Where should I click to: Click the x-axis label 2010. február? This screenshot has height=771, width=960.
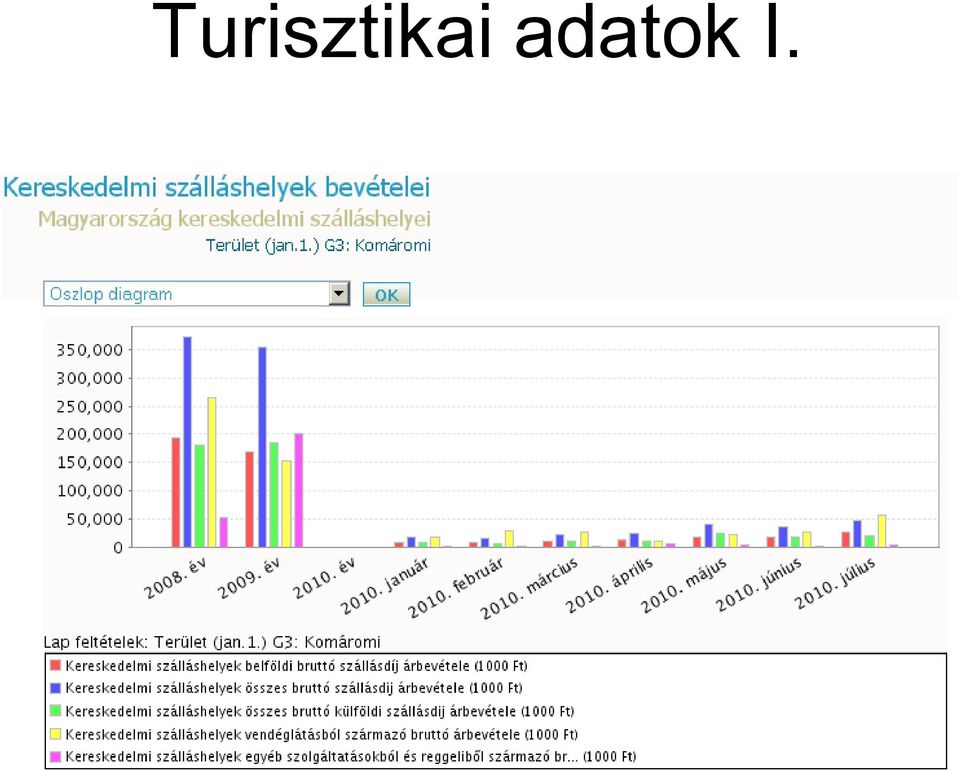point(456,588)
